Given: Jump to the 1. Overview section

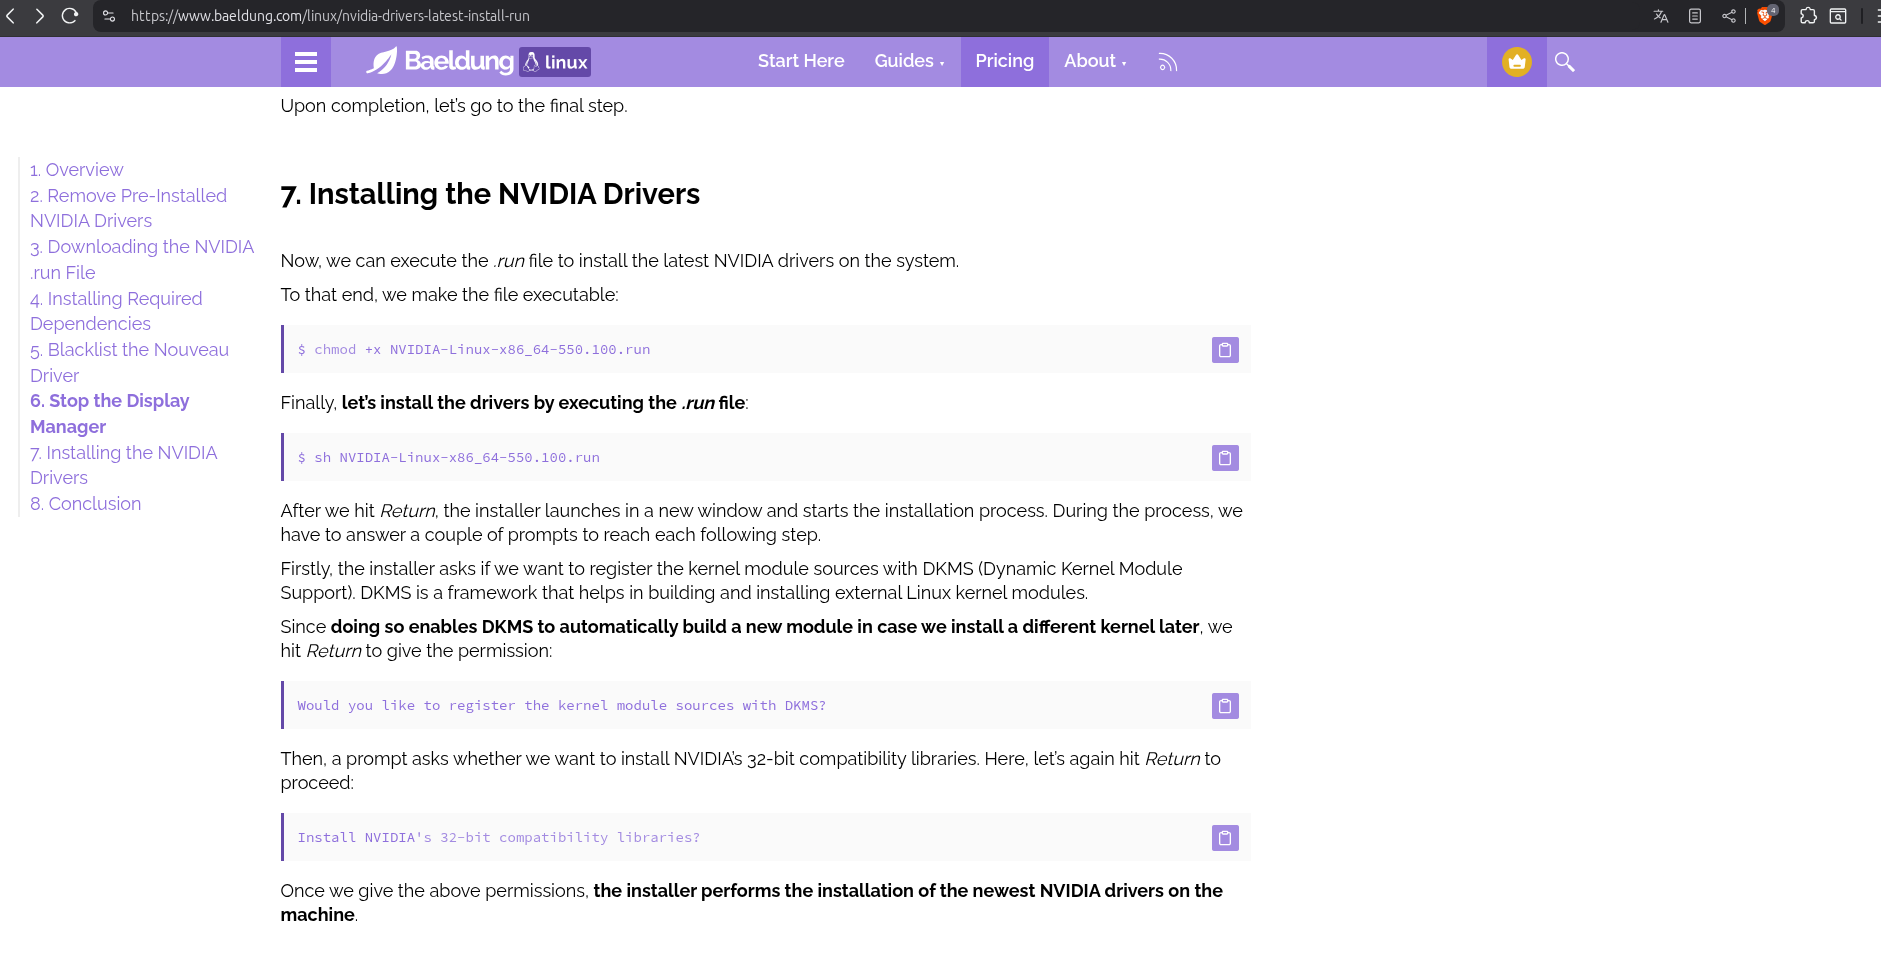Looking at the screenshot, I should [x=77, y=170].
